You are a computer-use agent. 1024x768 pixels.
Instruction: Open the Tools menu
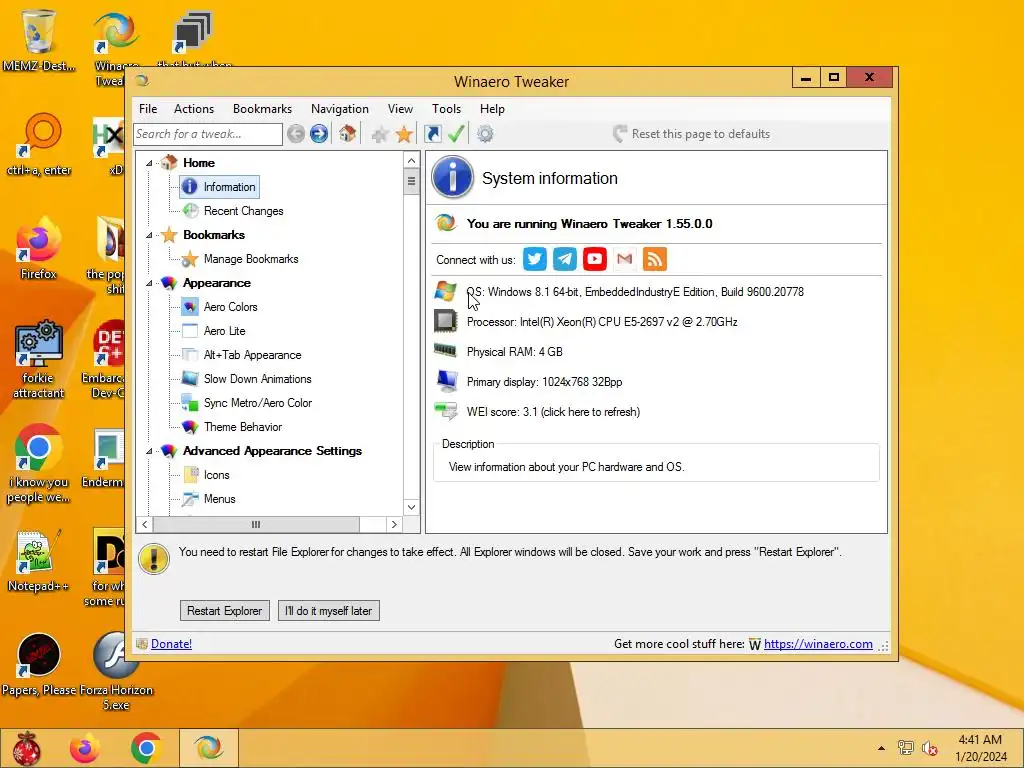447,109
